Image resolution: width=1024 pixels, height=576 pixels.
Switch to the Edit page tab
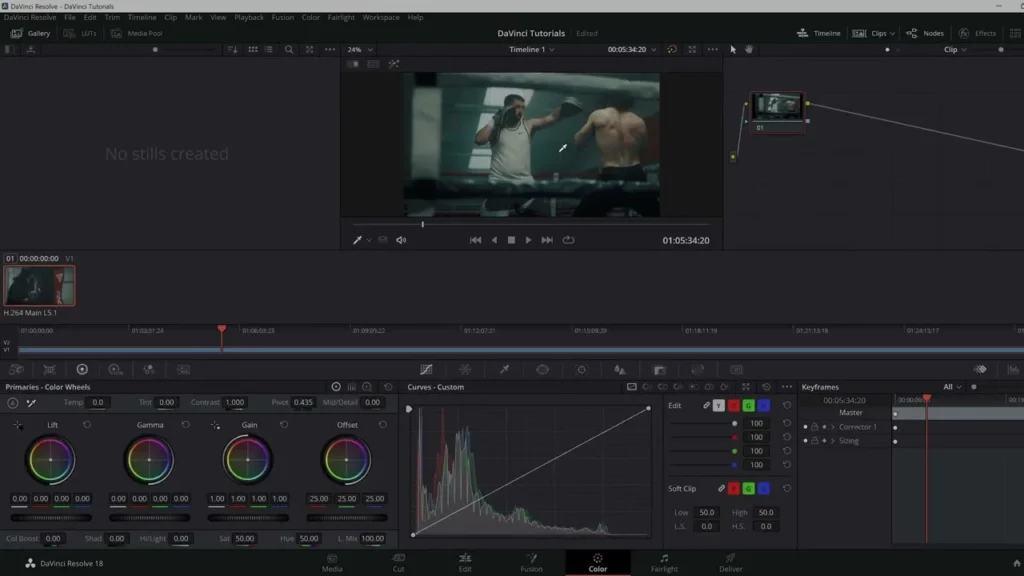[x=465, y=562]
